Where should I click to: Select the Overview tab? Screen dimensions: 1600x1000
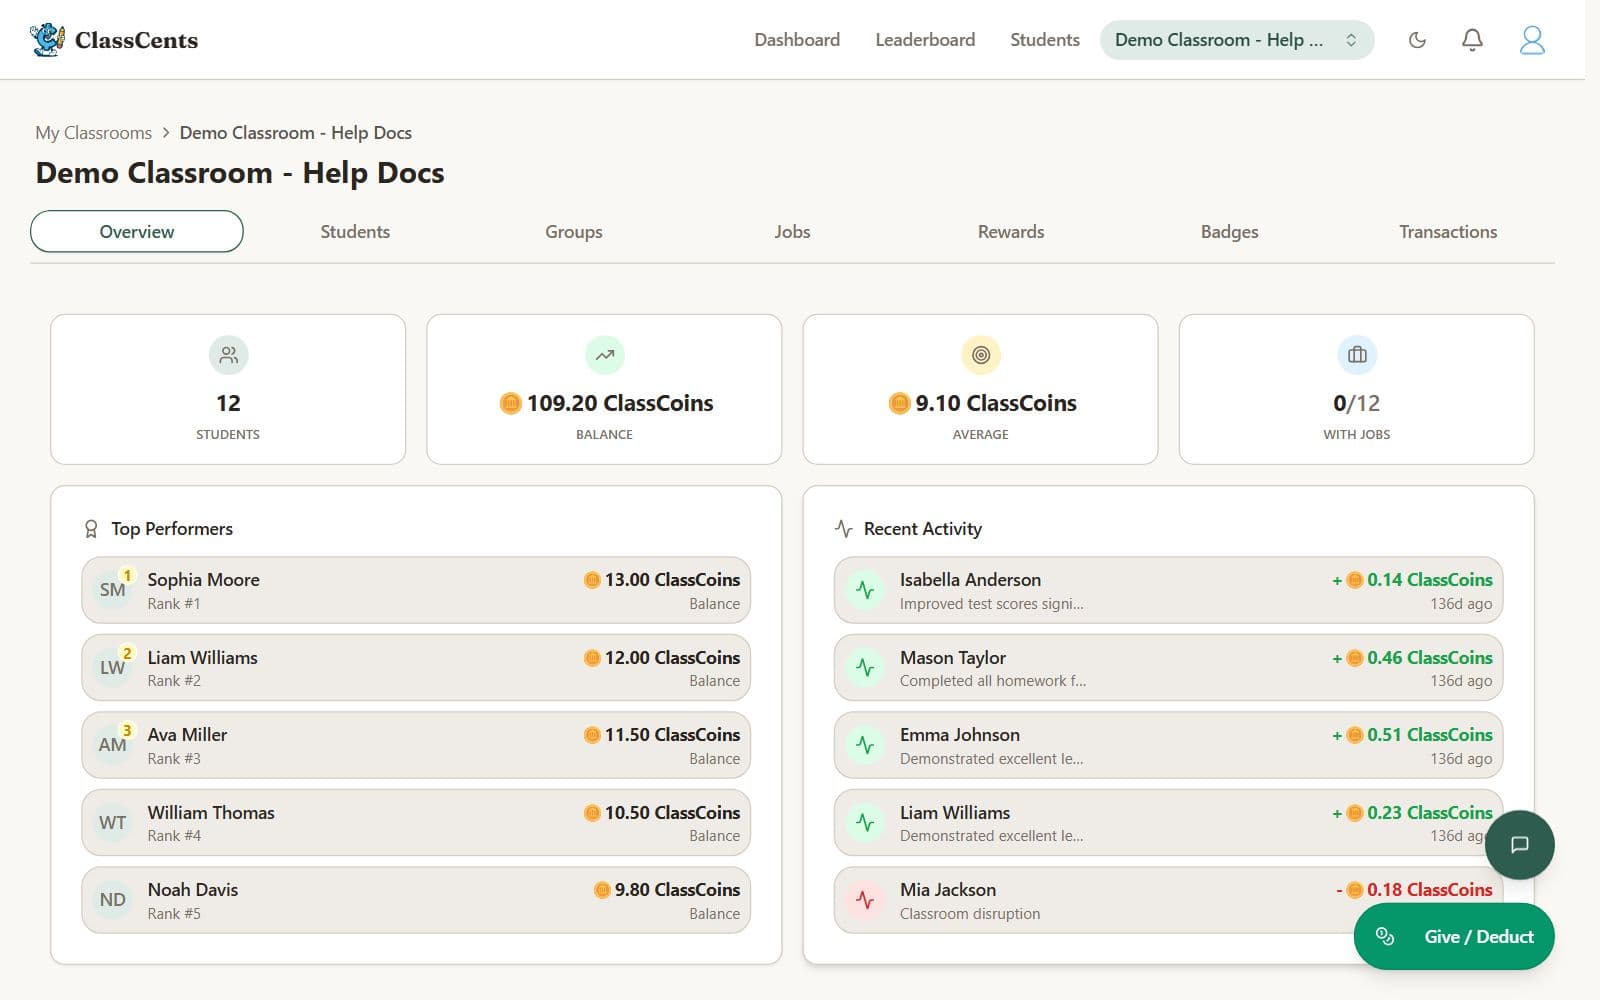pyautogui.click(x=137, y=231)
